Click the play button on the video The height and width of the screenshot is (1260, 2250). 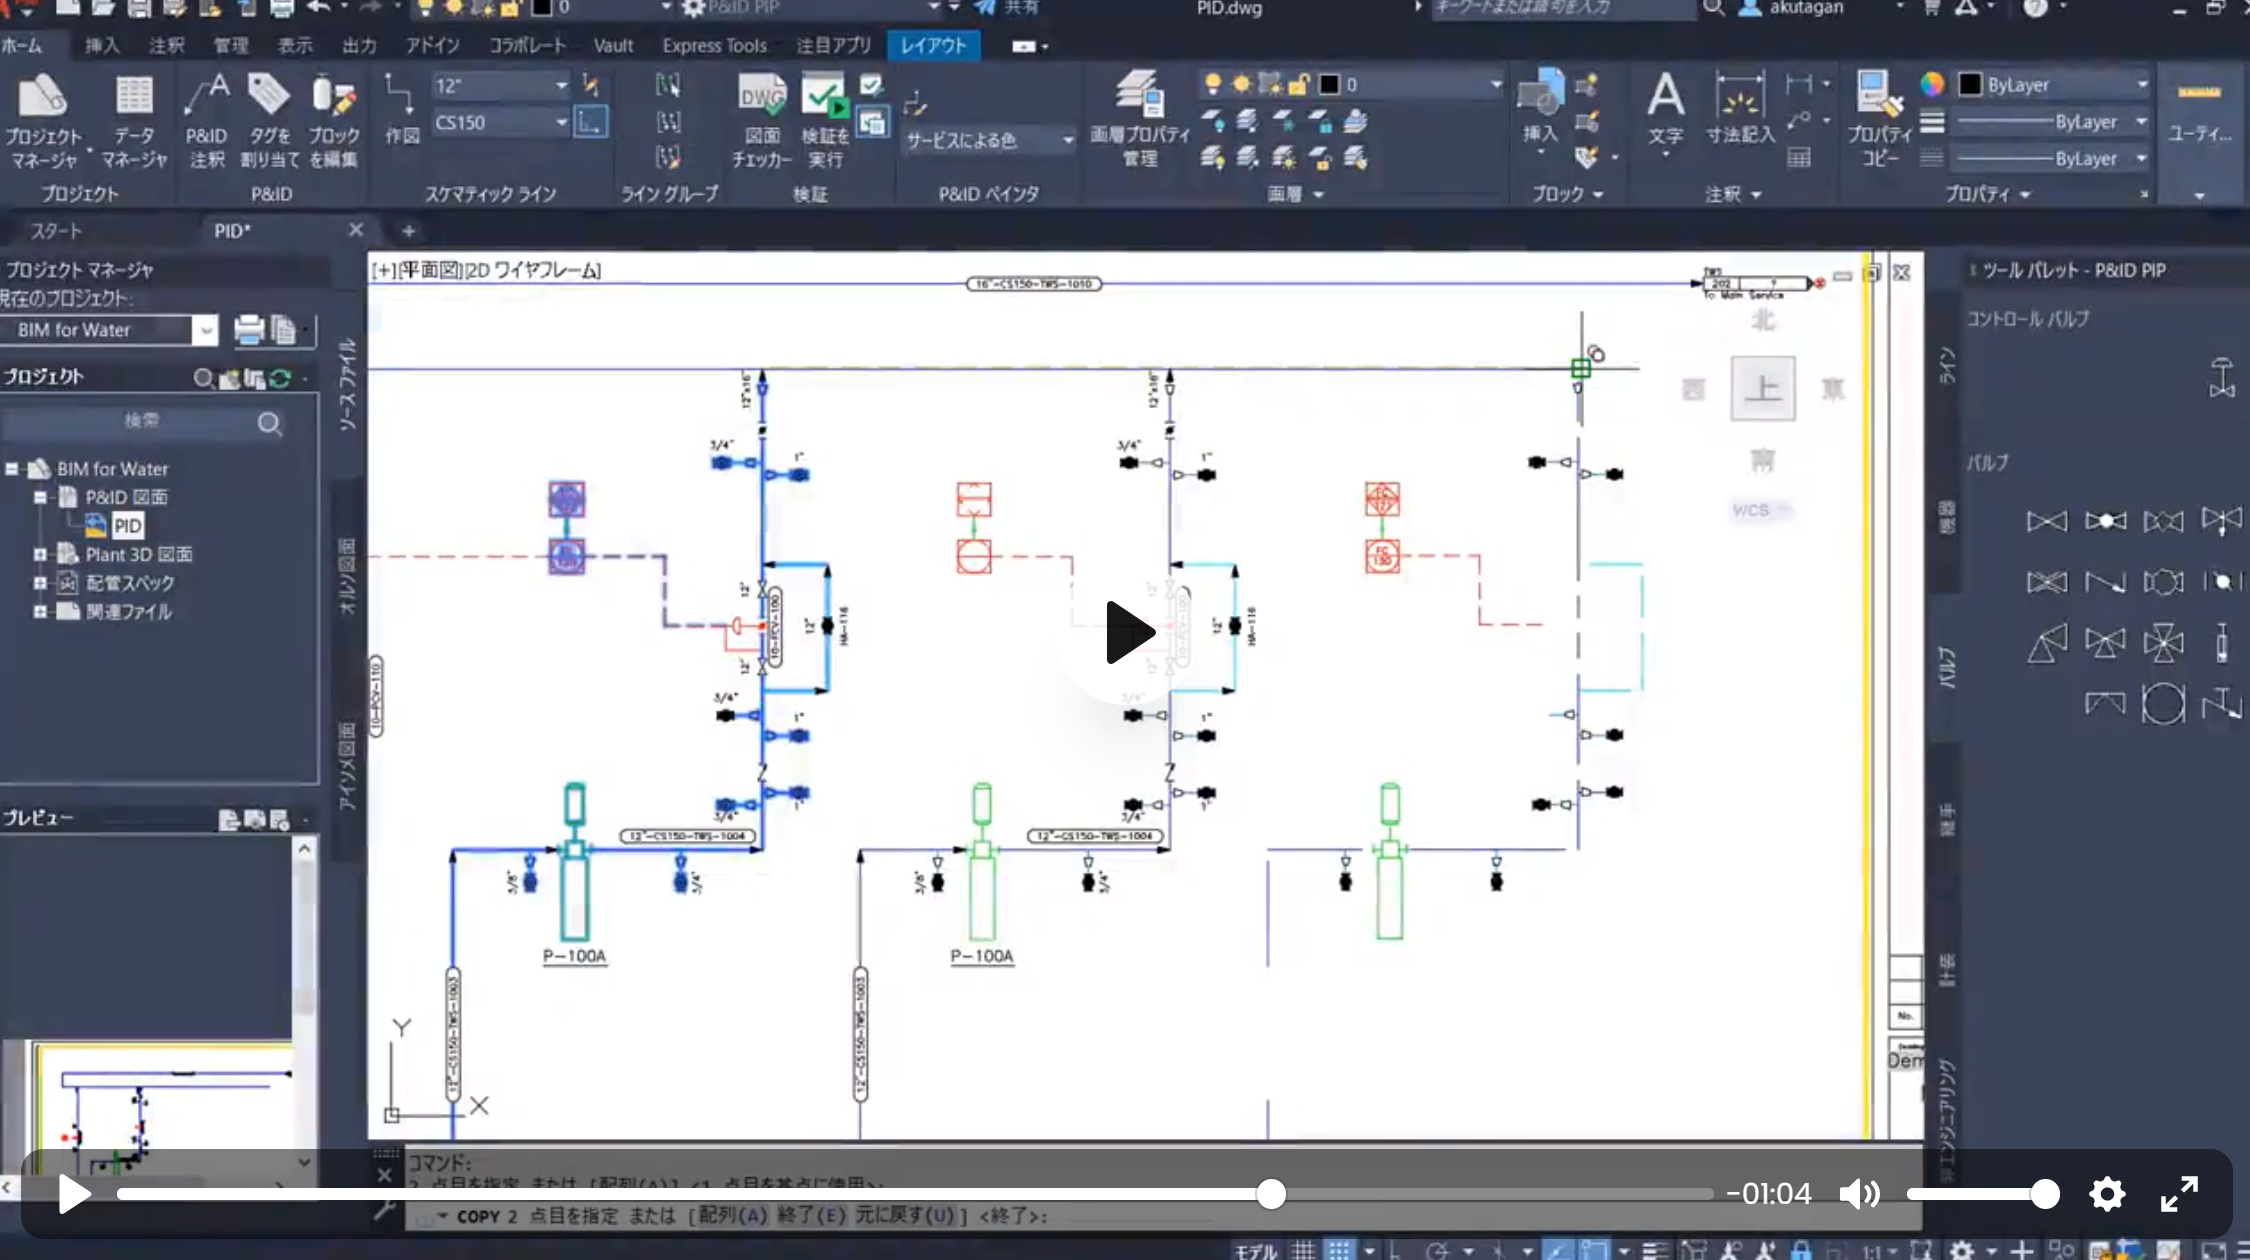1128,632
